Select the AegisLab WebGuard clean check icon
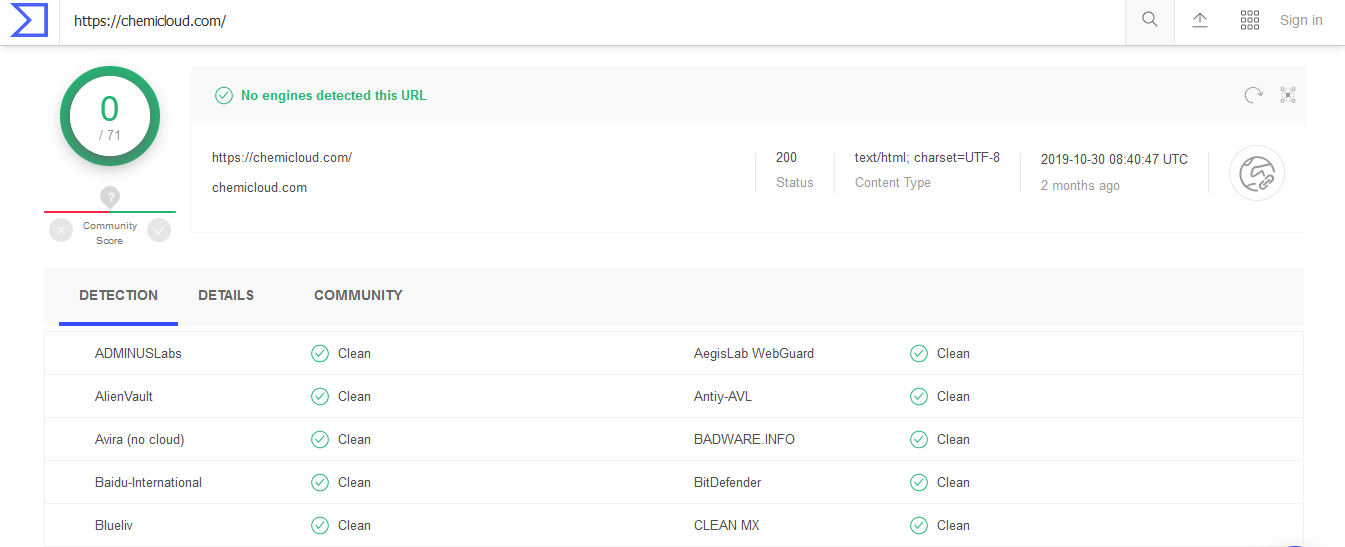 (919, 353)
